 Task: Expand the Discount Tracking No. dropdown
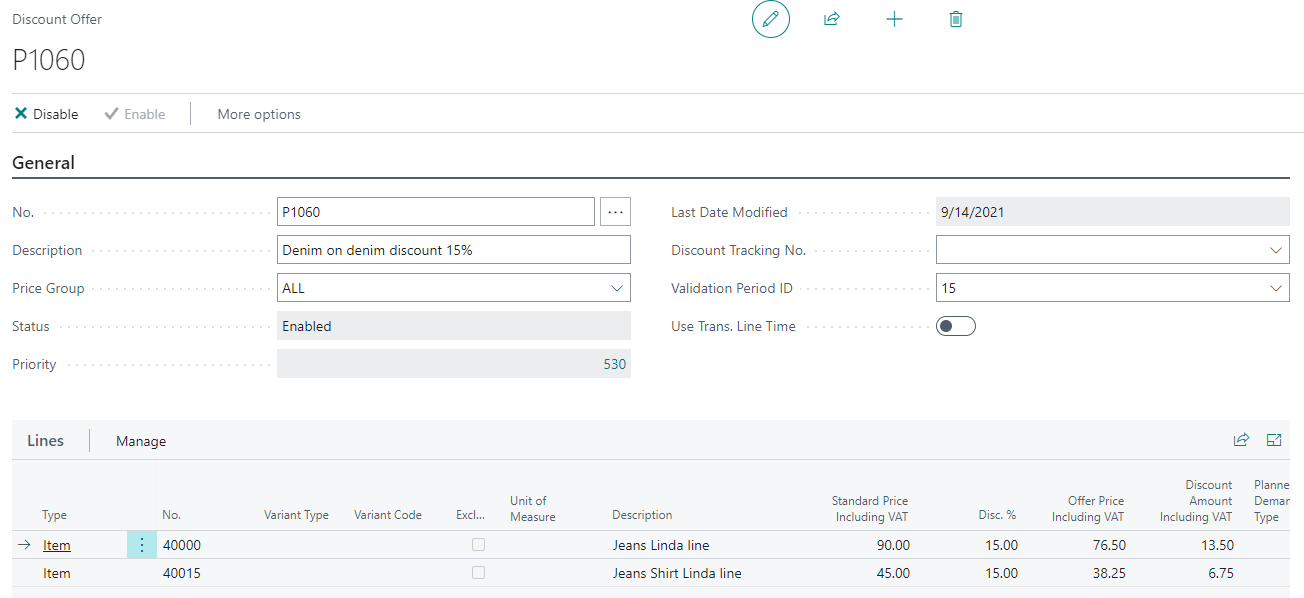click(1275, 250)
